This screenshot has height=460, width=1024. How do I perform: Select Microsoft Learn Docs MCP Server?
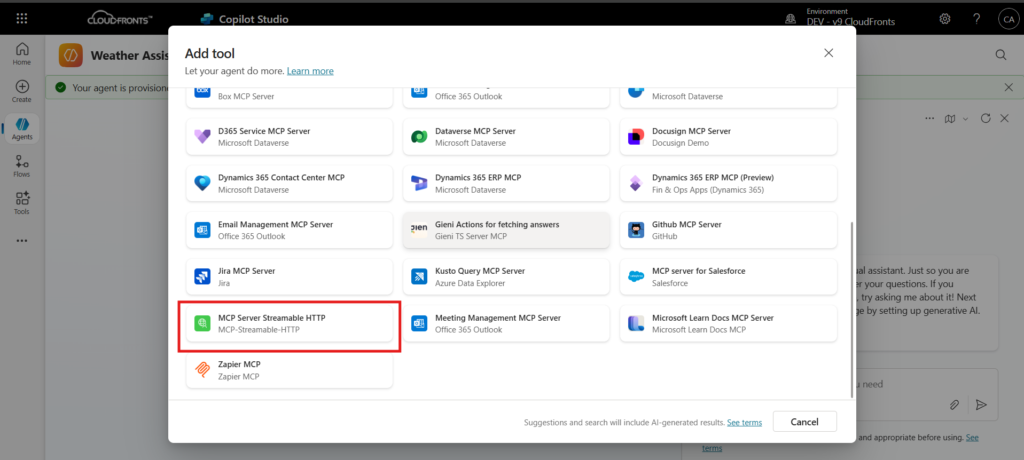[x=728, y=323]
